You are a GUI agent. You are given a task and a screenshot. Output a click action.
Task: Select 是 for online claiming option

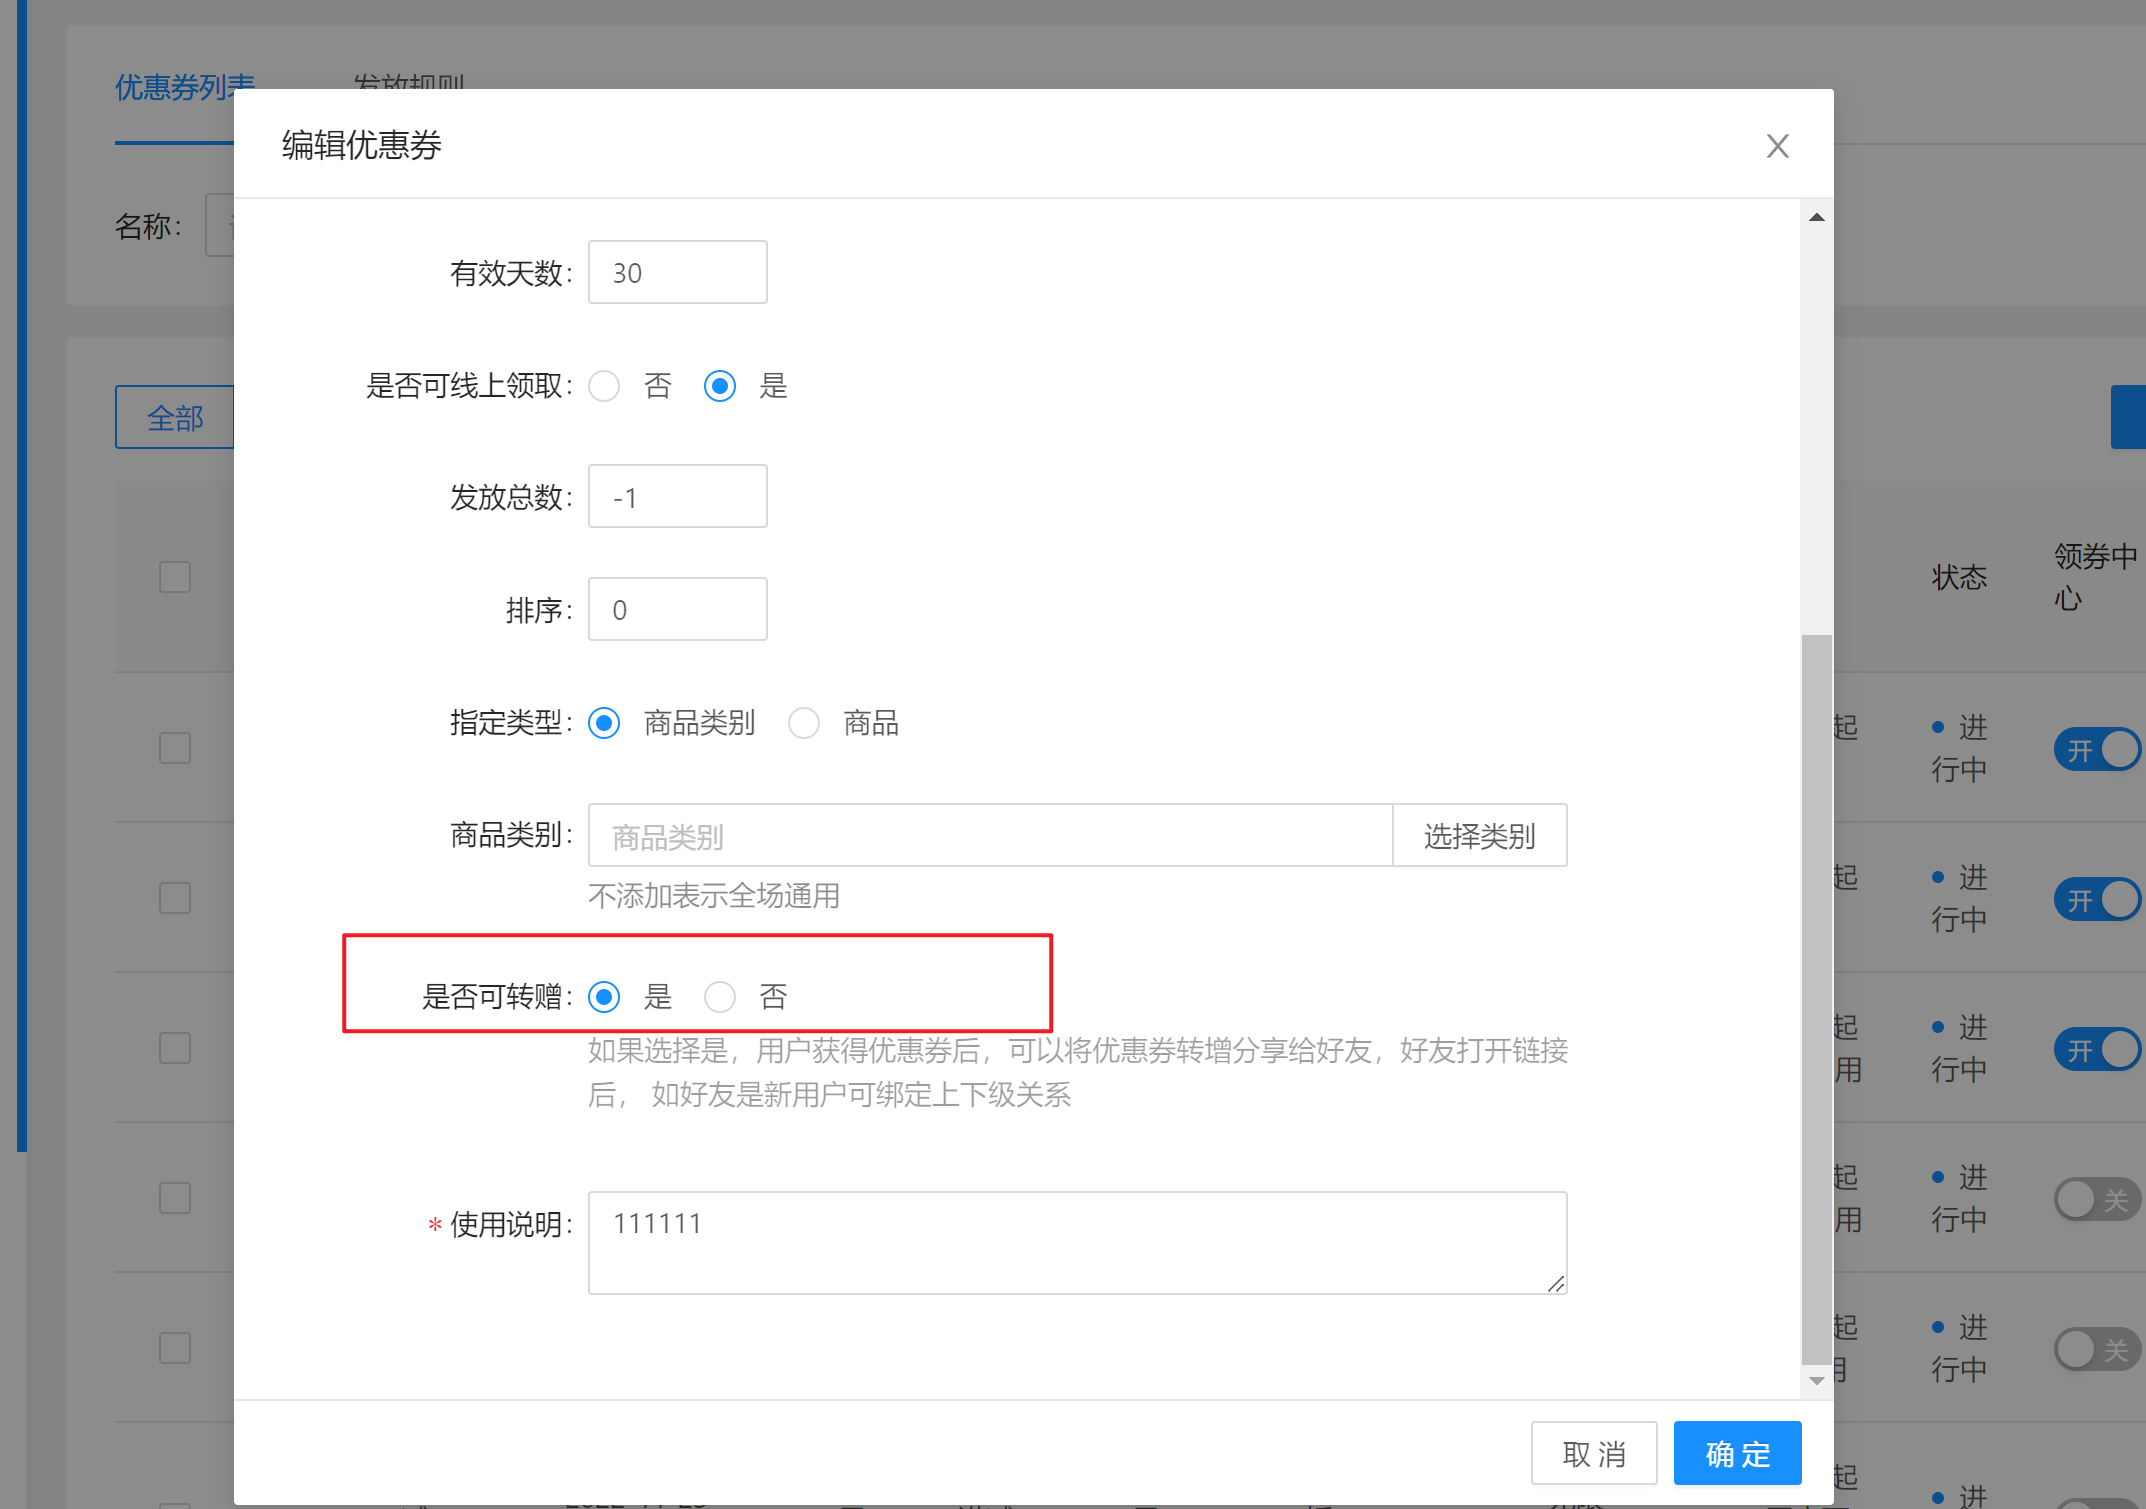720,386
